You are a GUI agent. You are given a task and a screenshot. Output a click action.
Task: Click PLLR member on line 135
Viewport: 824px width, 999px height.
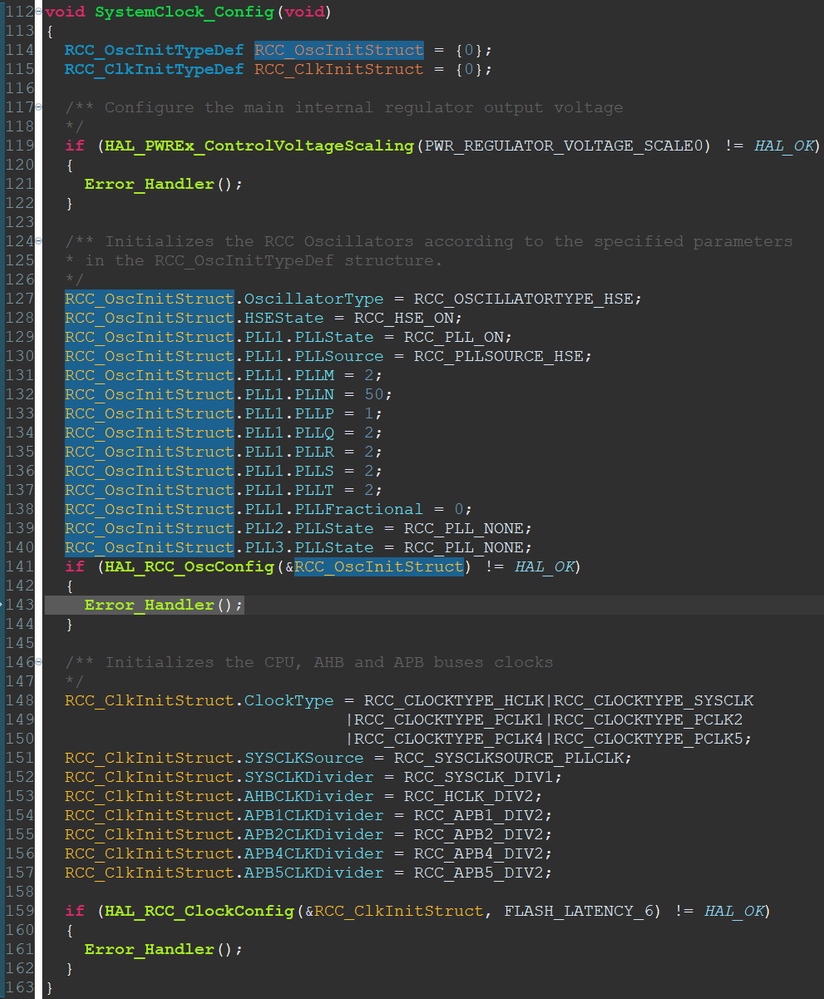(x=314, y=452)
